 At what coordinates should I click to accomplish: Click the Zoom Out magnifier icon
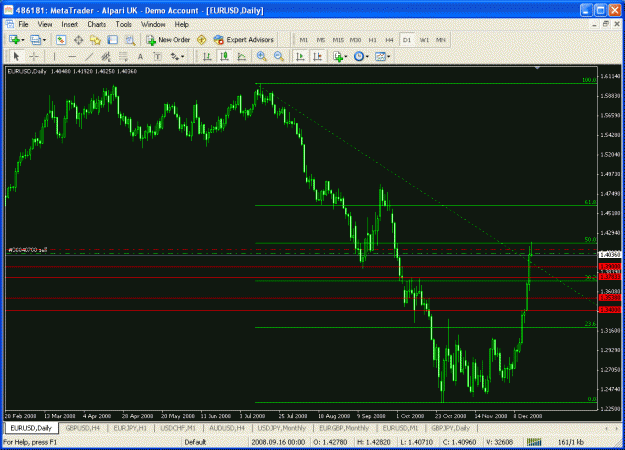(279, 57)
